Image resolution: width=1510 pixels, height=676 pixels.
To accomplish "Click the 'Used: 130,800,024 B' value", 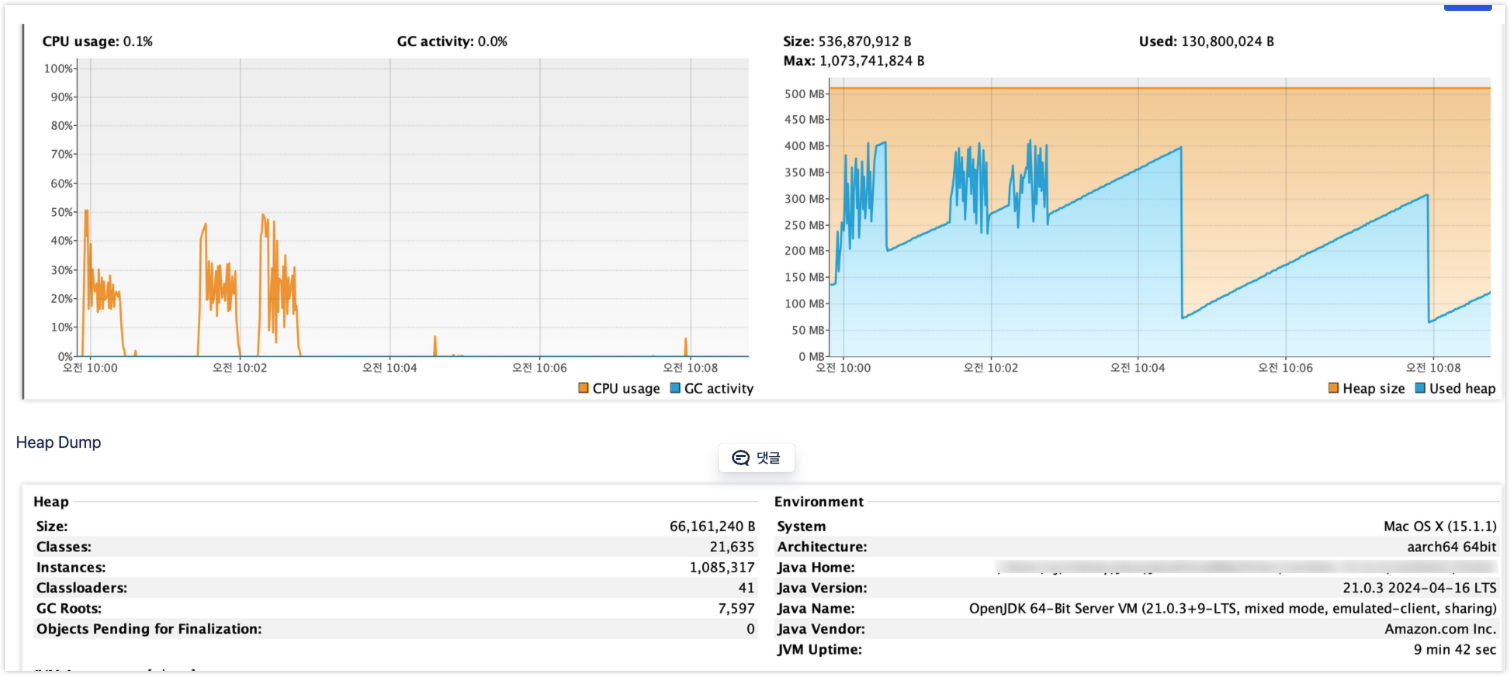I will click(1206, 41).
